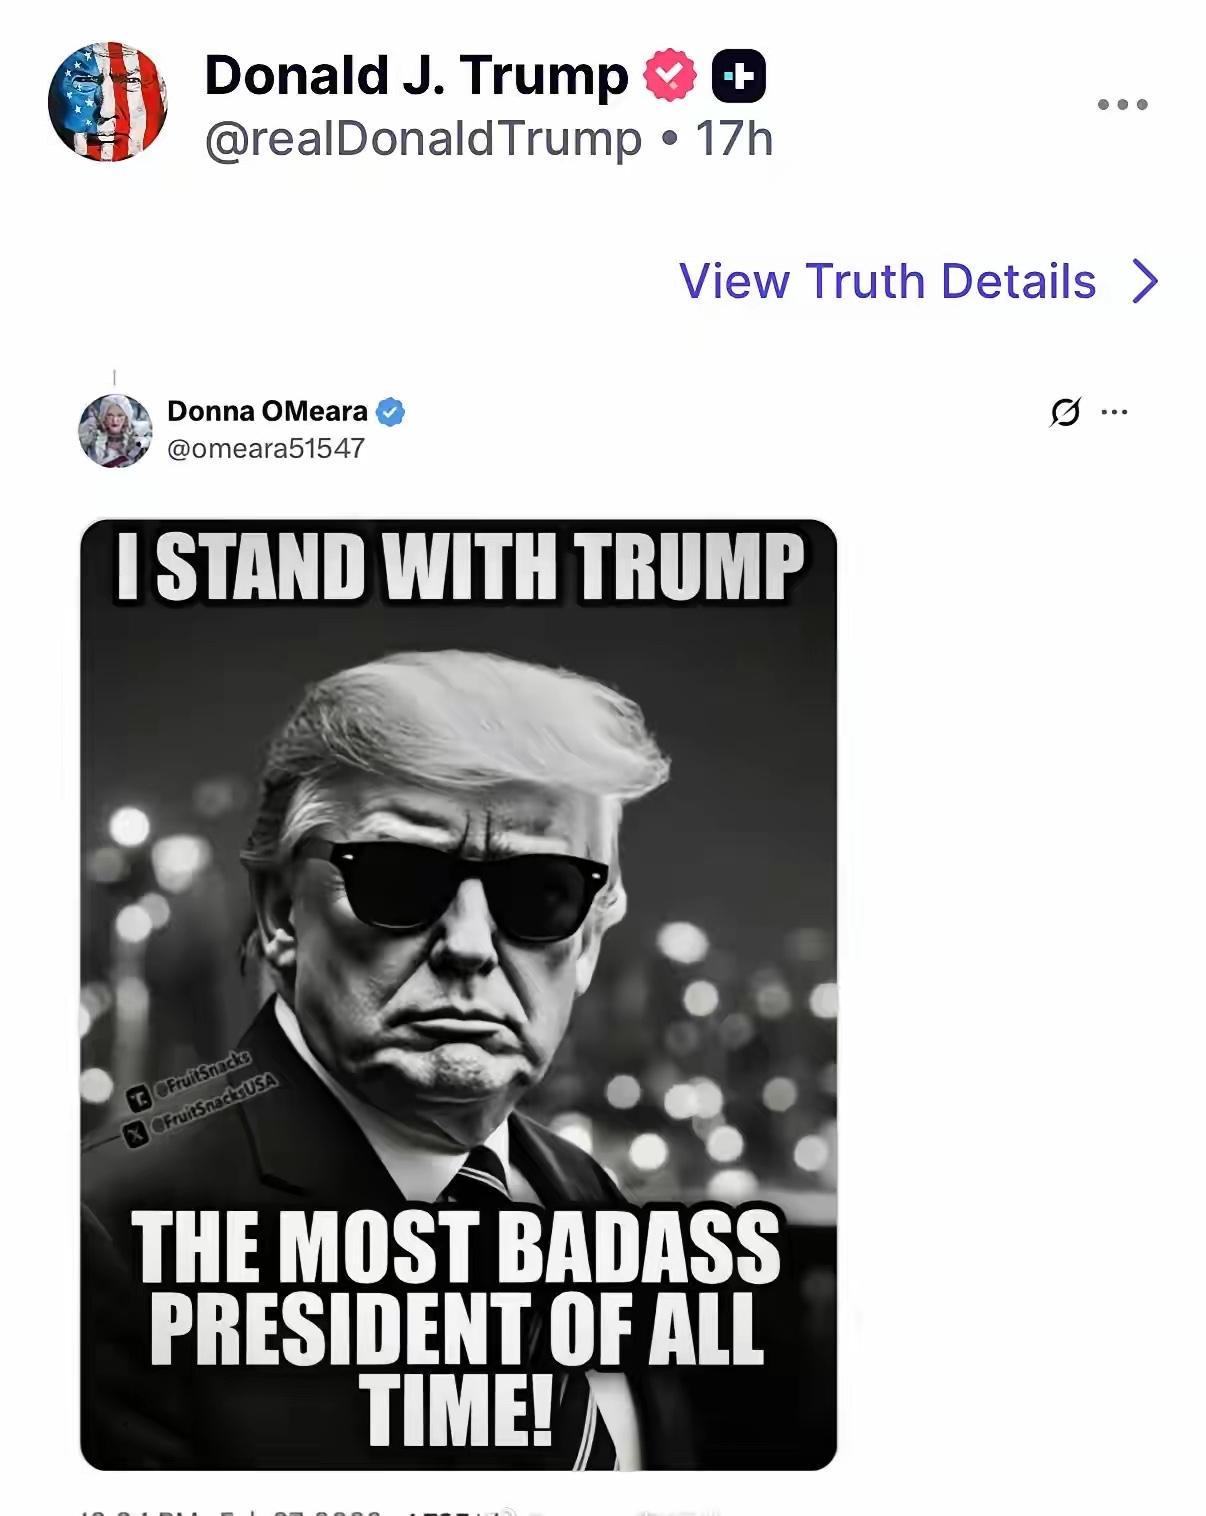Click the red verified badge beside author name

(x=669, y=76)
